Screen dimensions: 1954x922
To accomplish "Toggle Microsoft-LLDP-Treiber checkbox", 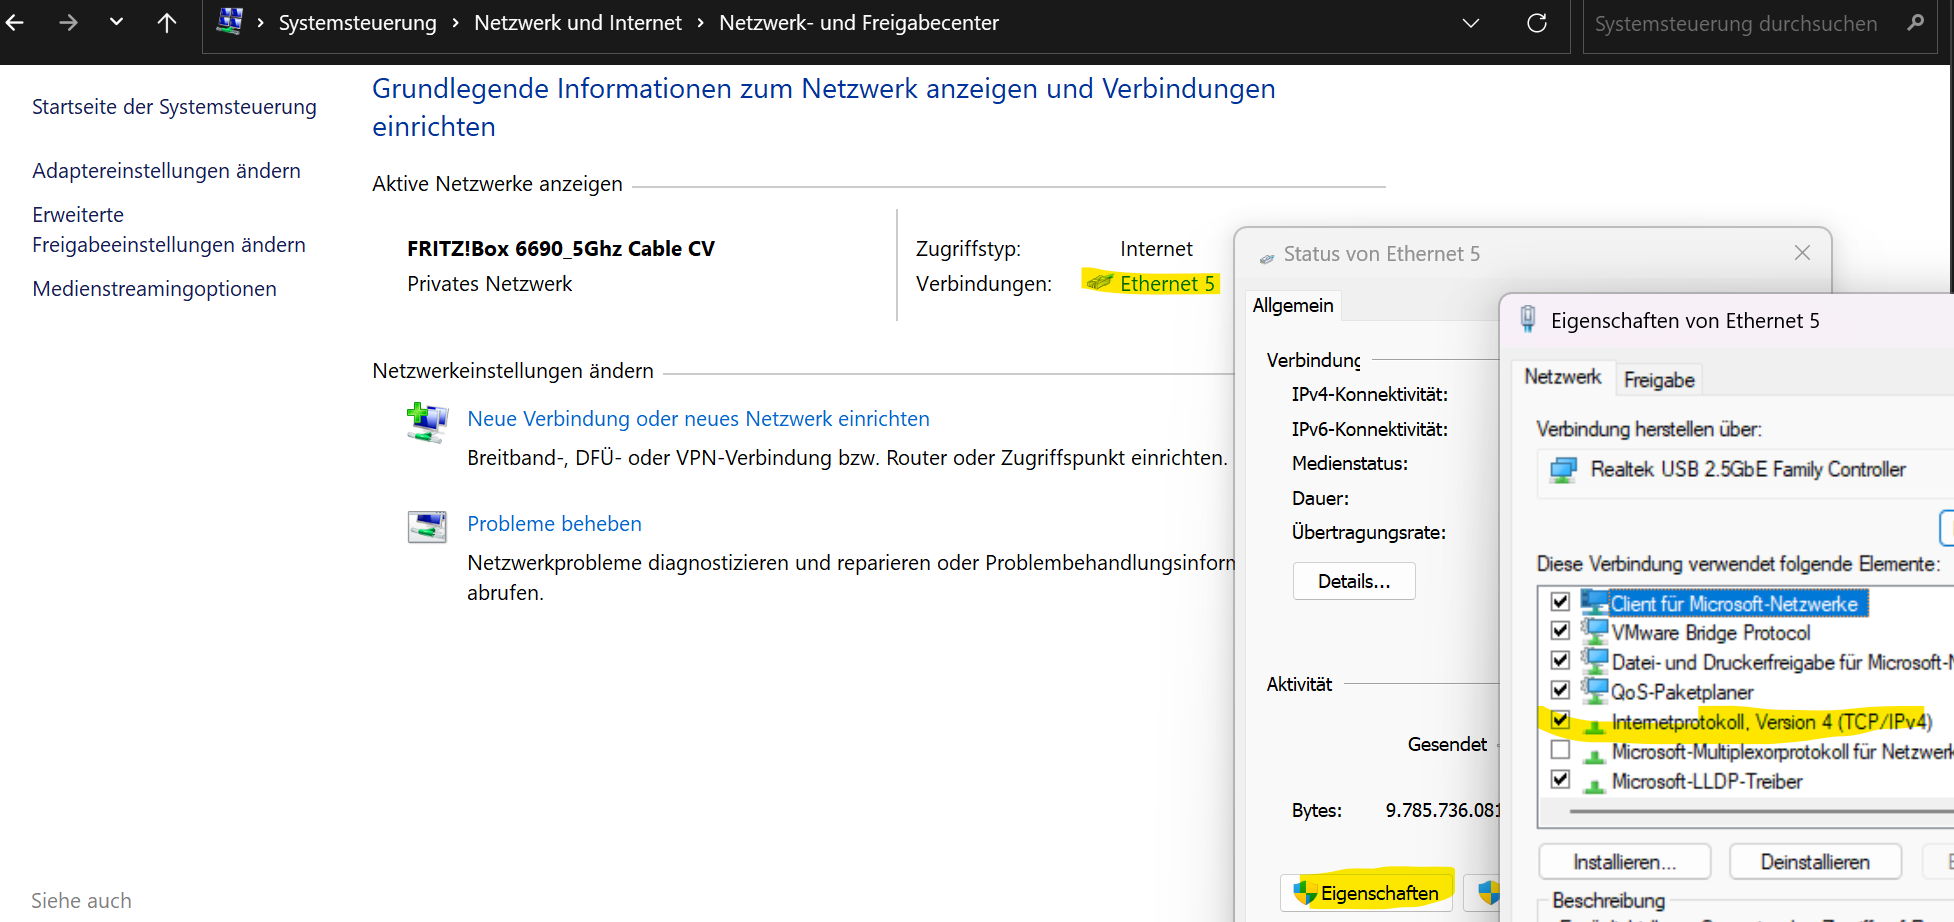I will pos(1560,779).
